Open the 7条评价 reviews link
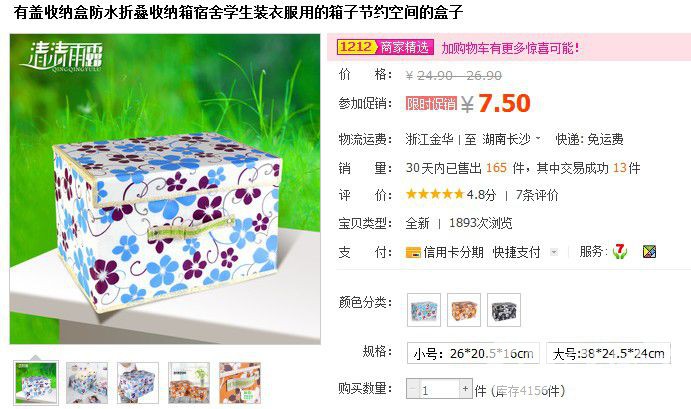 click(537, 195)
